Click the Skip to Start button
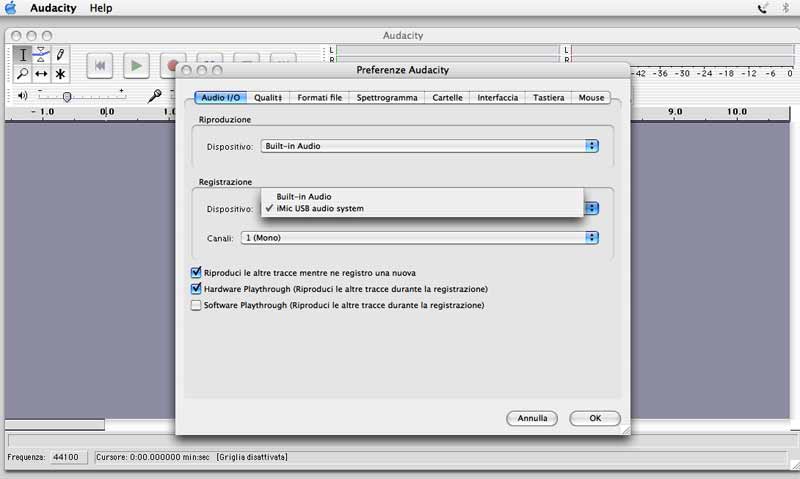This screenshot has width=800, height=479. click(x=99, y=66)
